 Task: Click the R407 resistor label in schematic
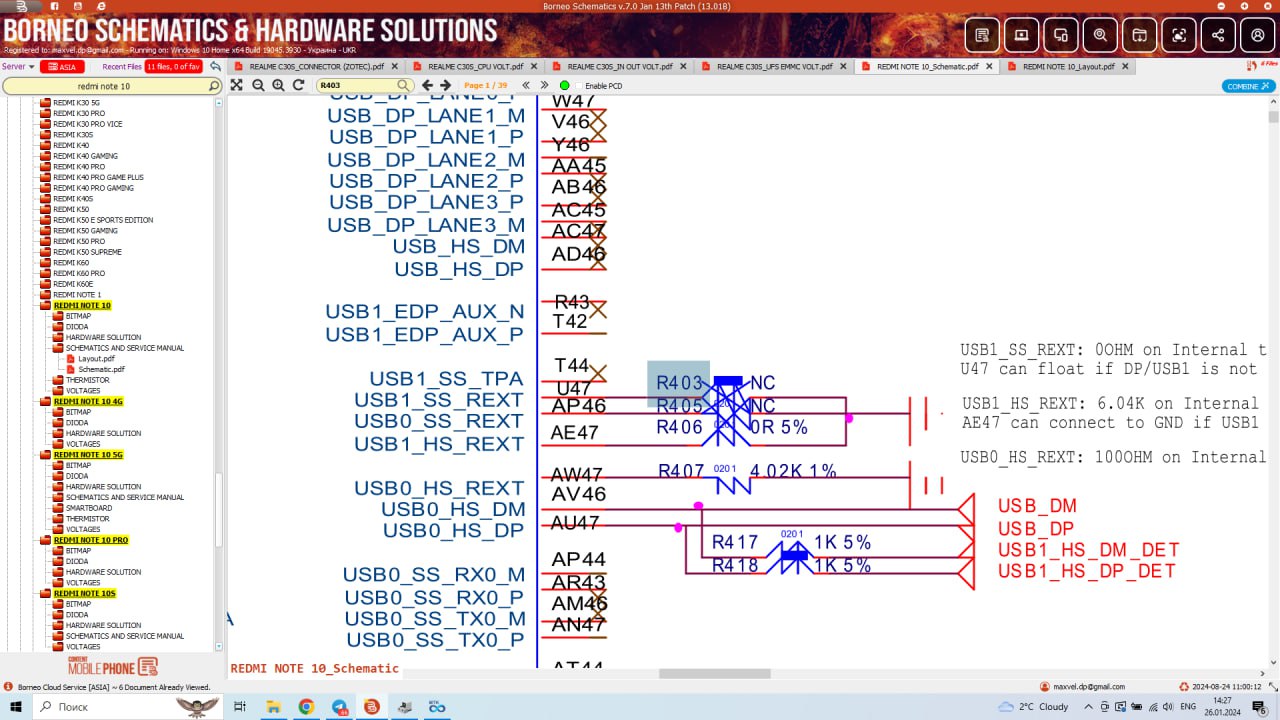pos(681,471)
